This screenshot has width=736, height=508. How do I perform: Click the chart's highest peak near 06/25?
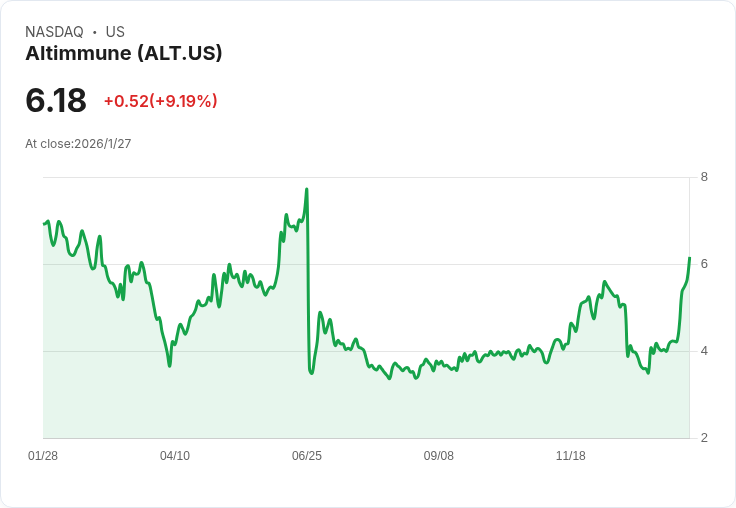306,189
